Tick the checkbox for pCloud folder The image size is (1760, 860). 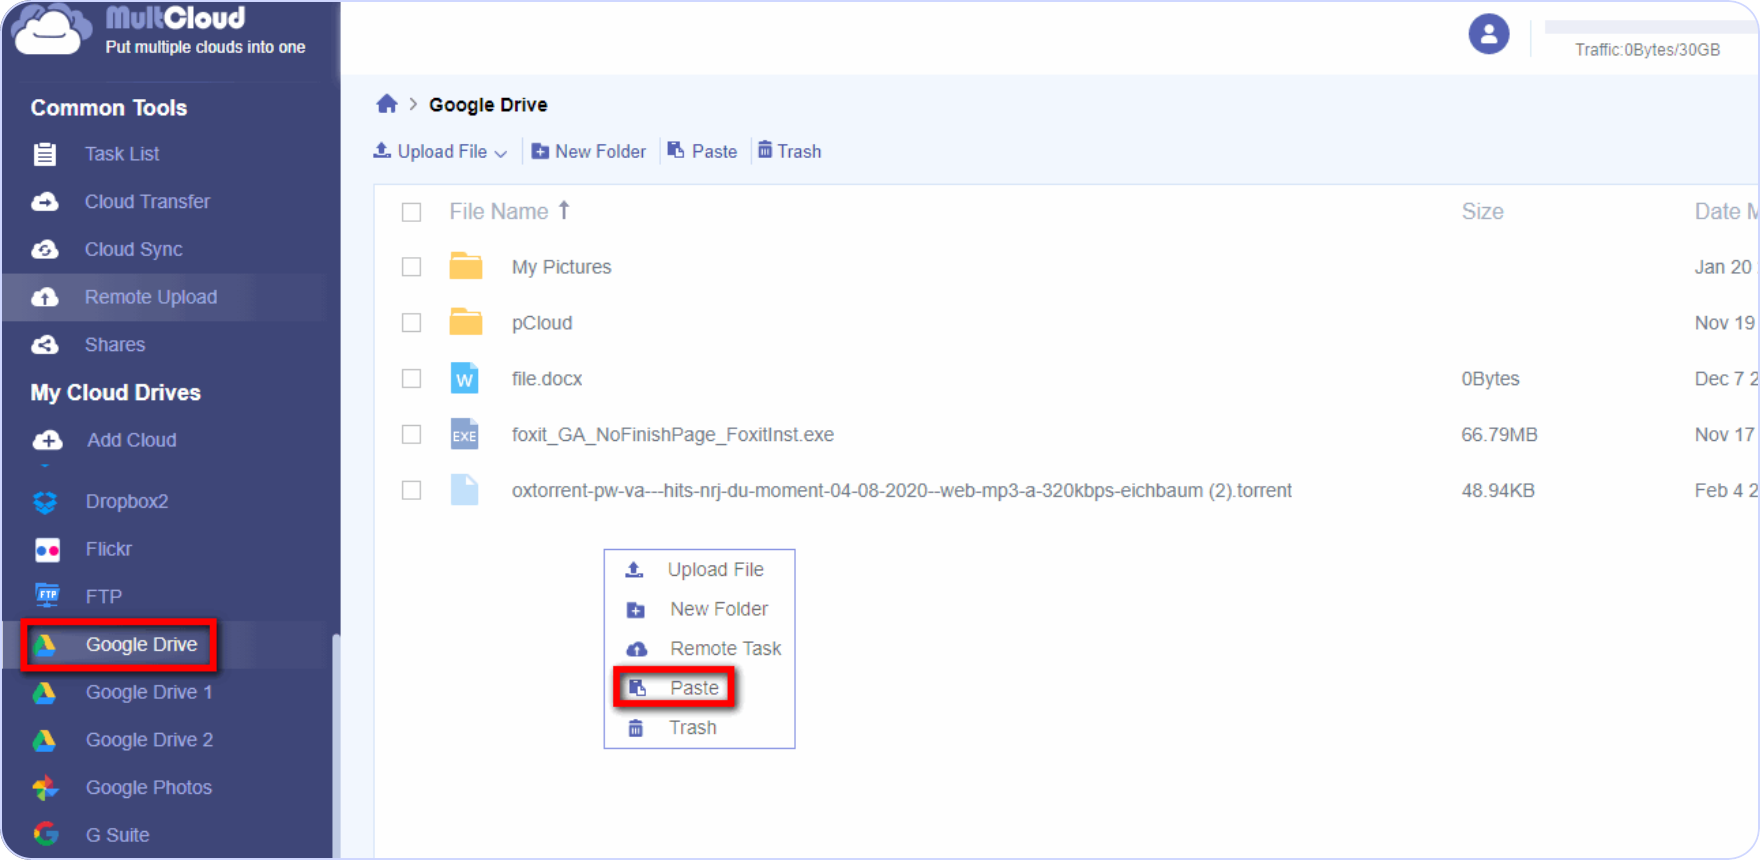411,323
